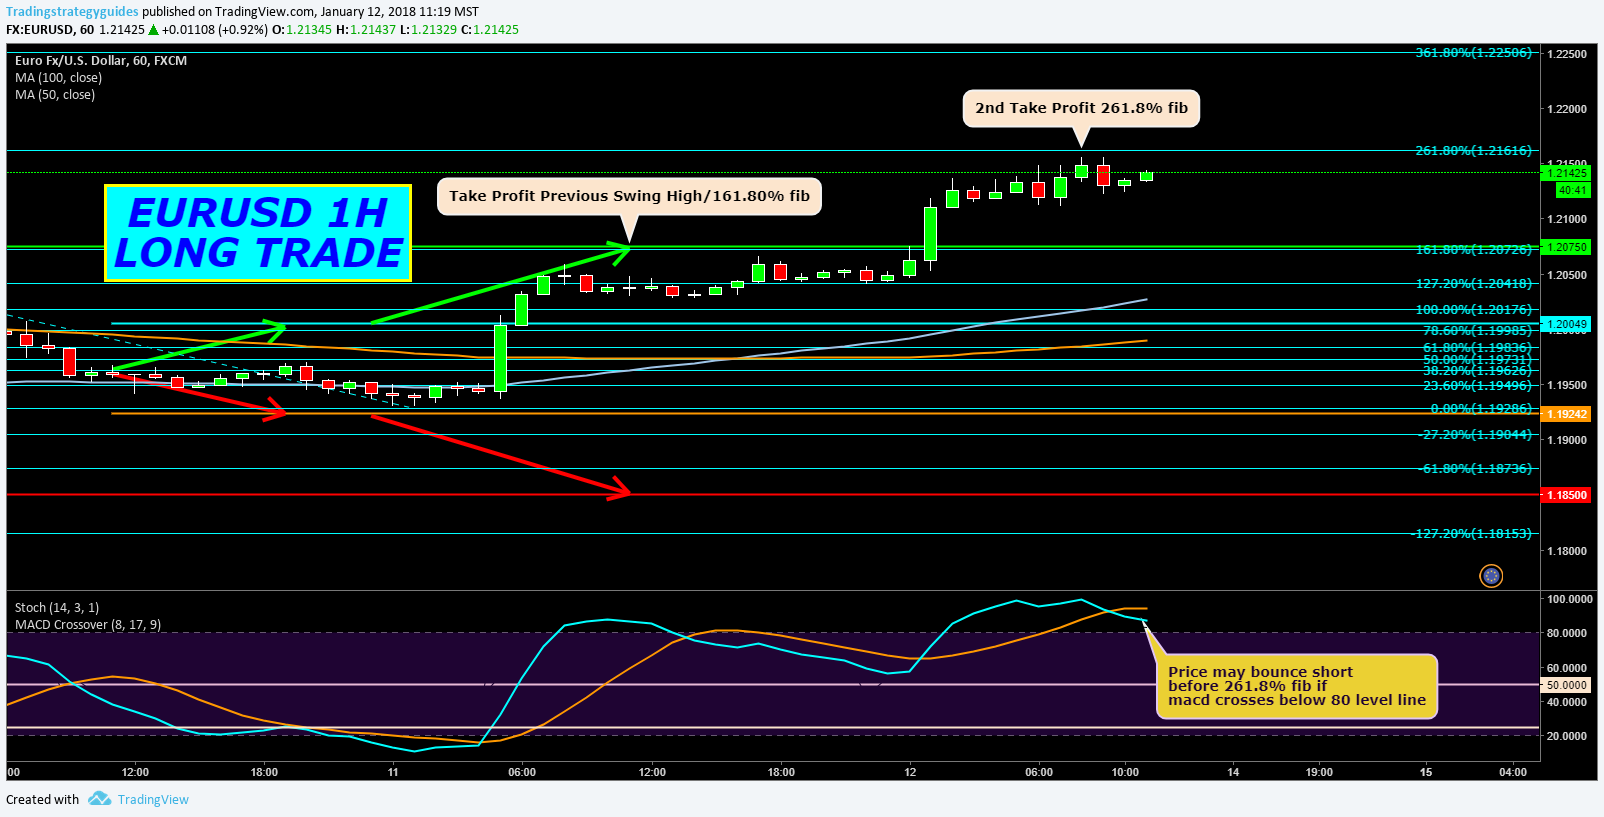Select the cyan 1.20049 price label
This screenshot has height=817, width=1604.
(x=1567, y=324)
